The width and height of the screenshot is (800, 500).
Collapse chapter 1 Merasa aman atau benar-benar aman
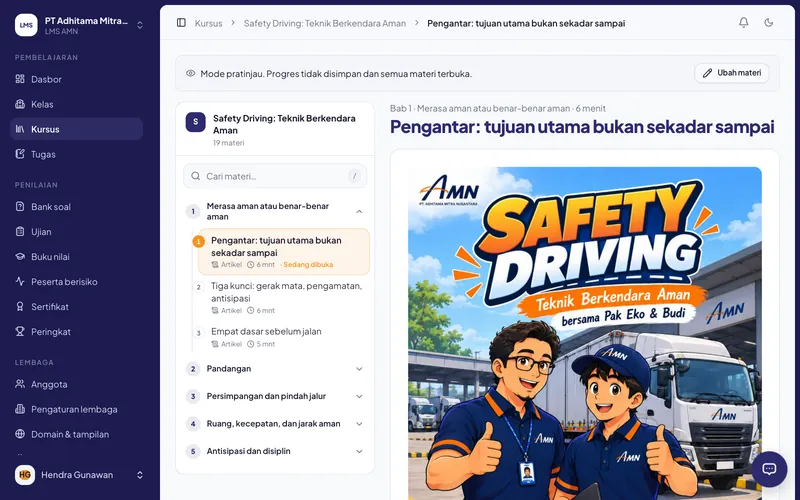tap(276, 211)
